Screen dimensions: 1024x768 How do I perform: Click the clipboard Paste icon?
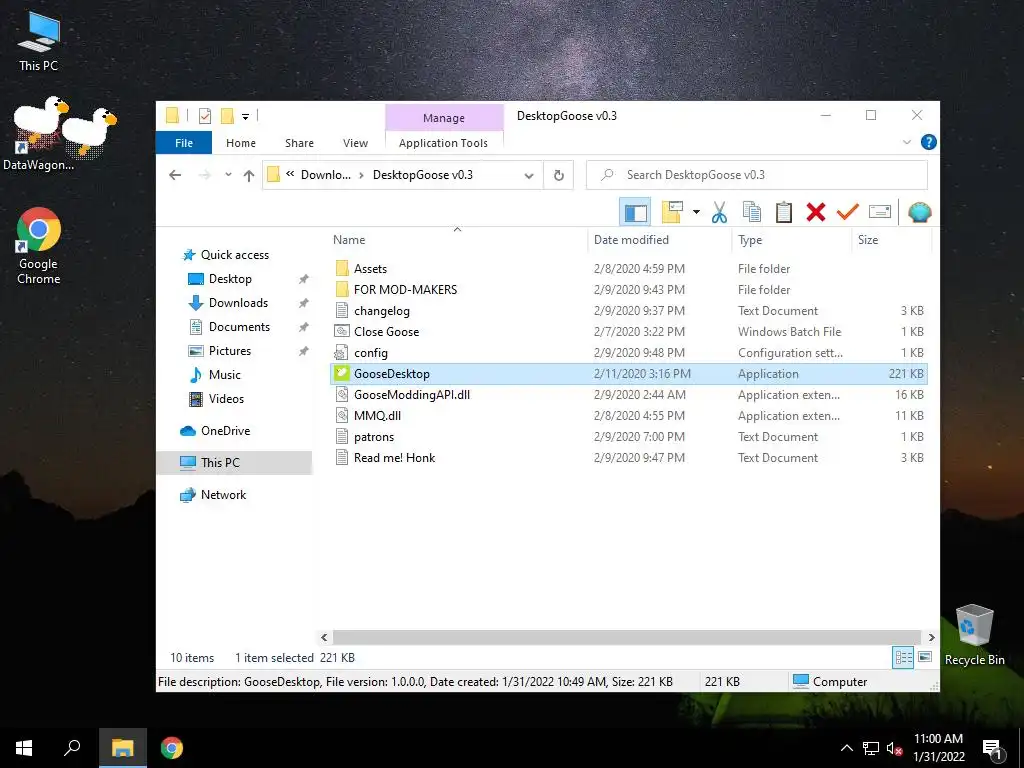click(784, 212)
